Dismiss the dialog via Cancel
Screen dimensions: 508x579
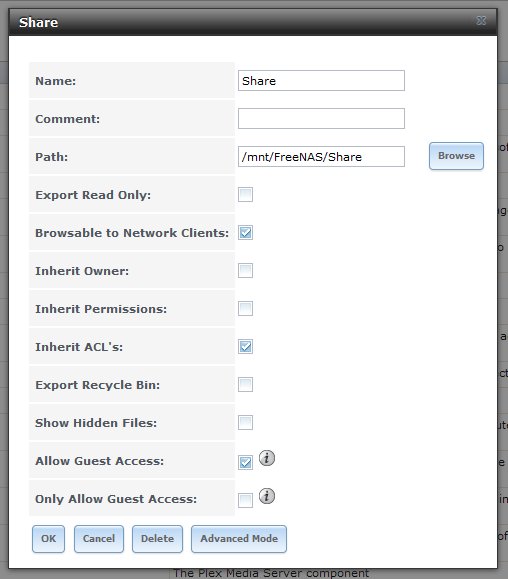pos(99,539)
